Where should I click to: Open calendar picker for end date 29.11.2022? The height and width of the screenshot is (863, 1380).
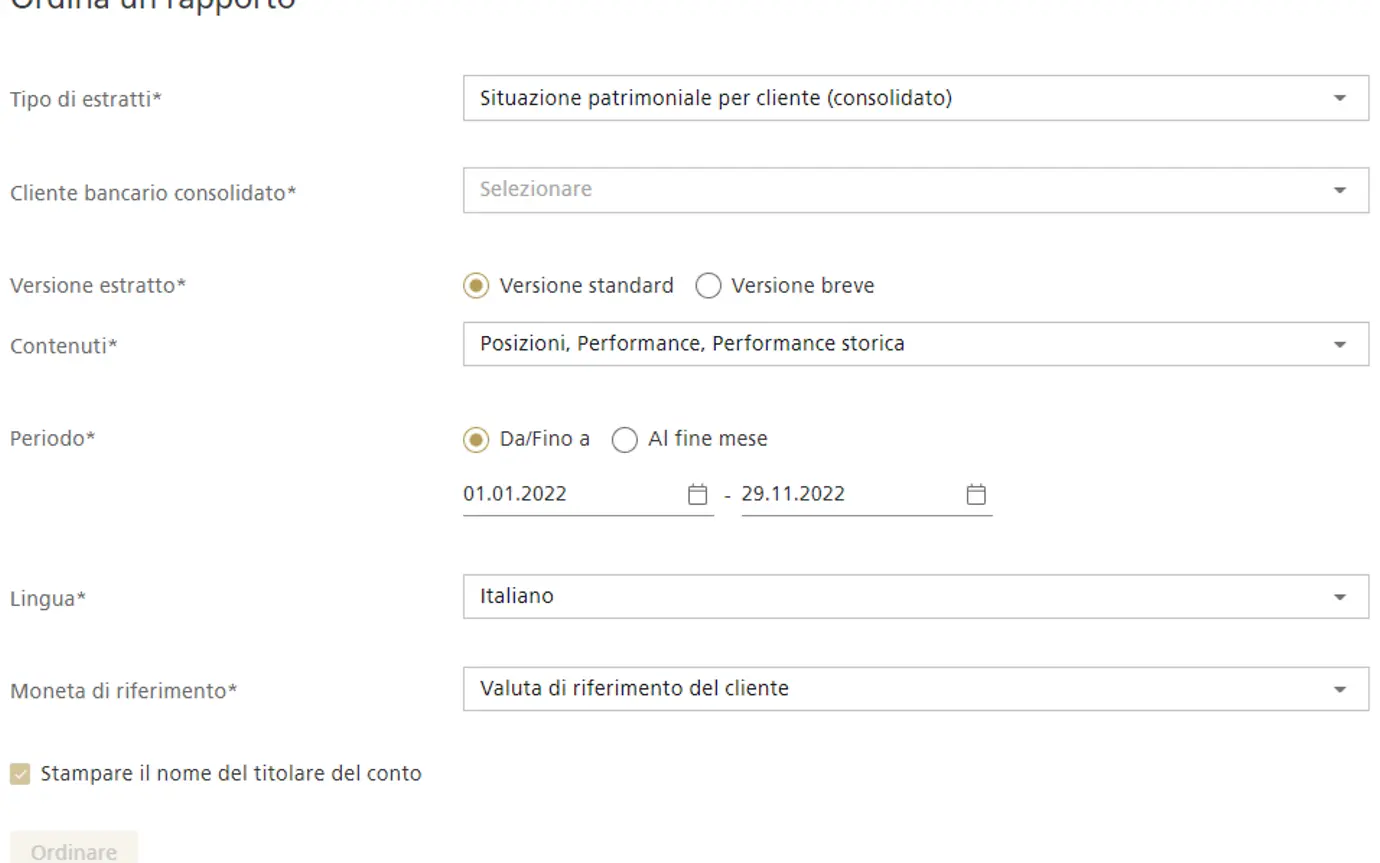976,494
